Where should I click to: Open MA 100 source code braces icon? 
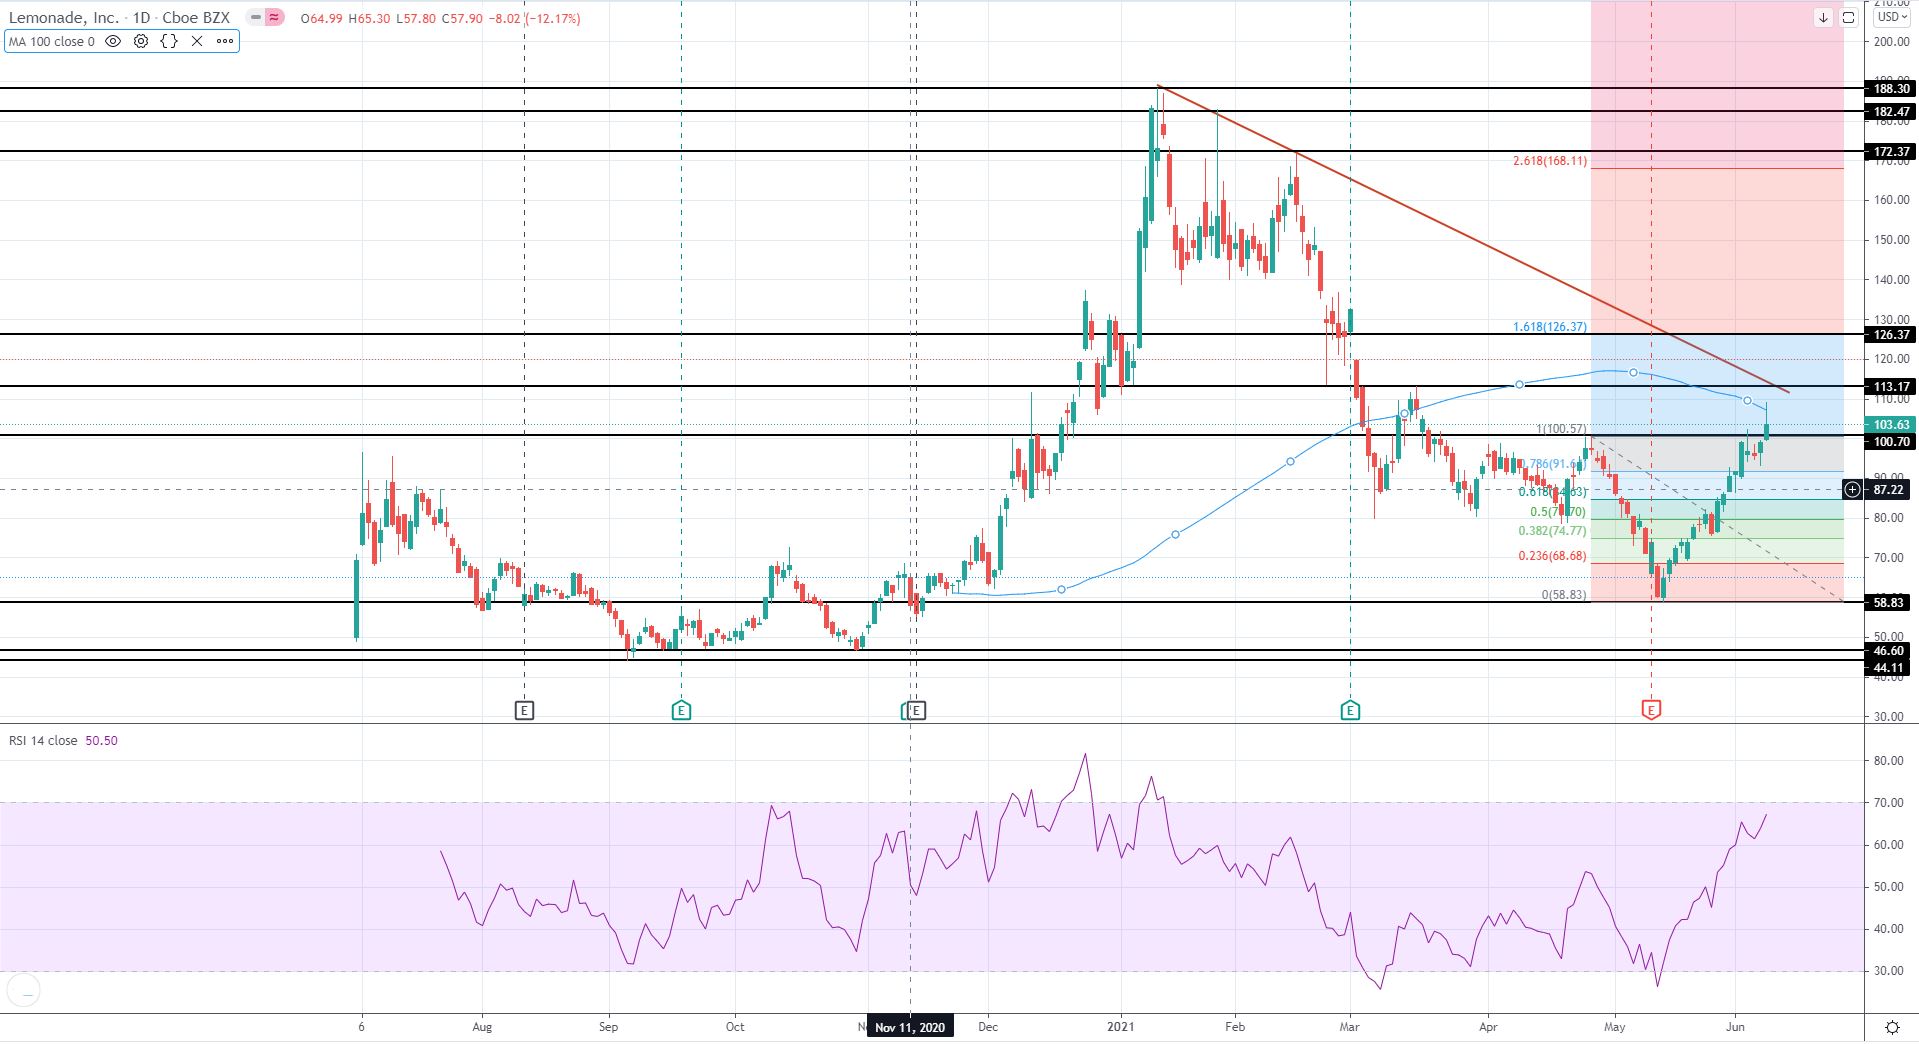pyautogui.click(x=169, y=41)
